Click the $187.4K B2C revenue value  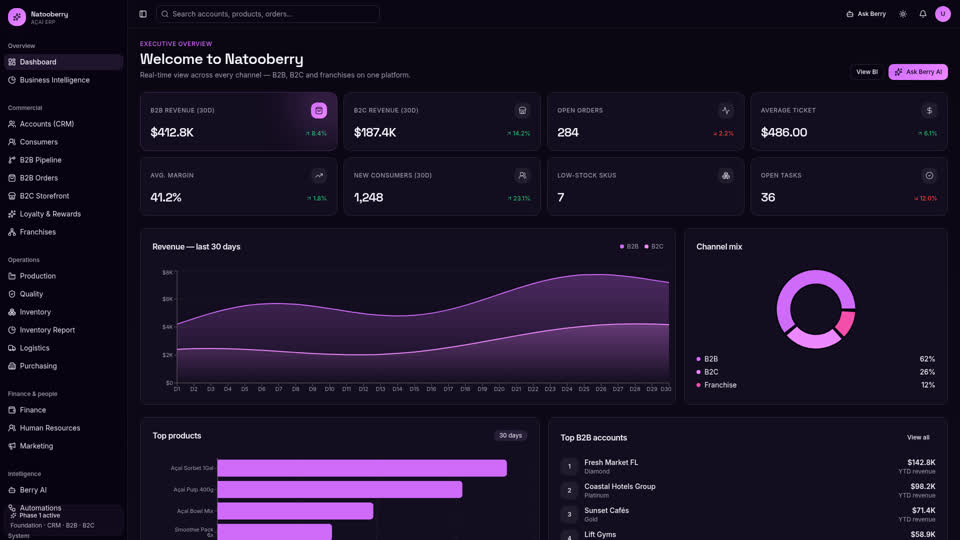click(375, 132)
